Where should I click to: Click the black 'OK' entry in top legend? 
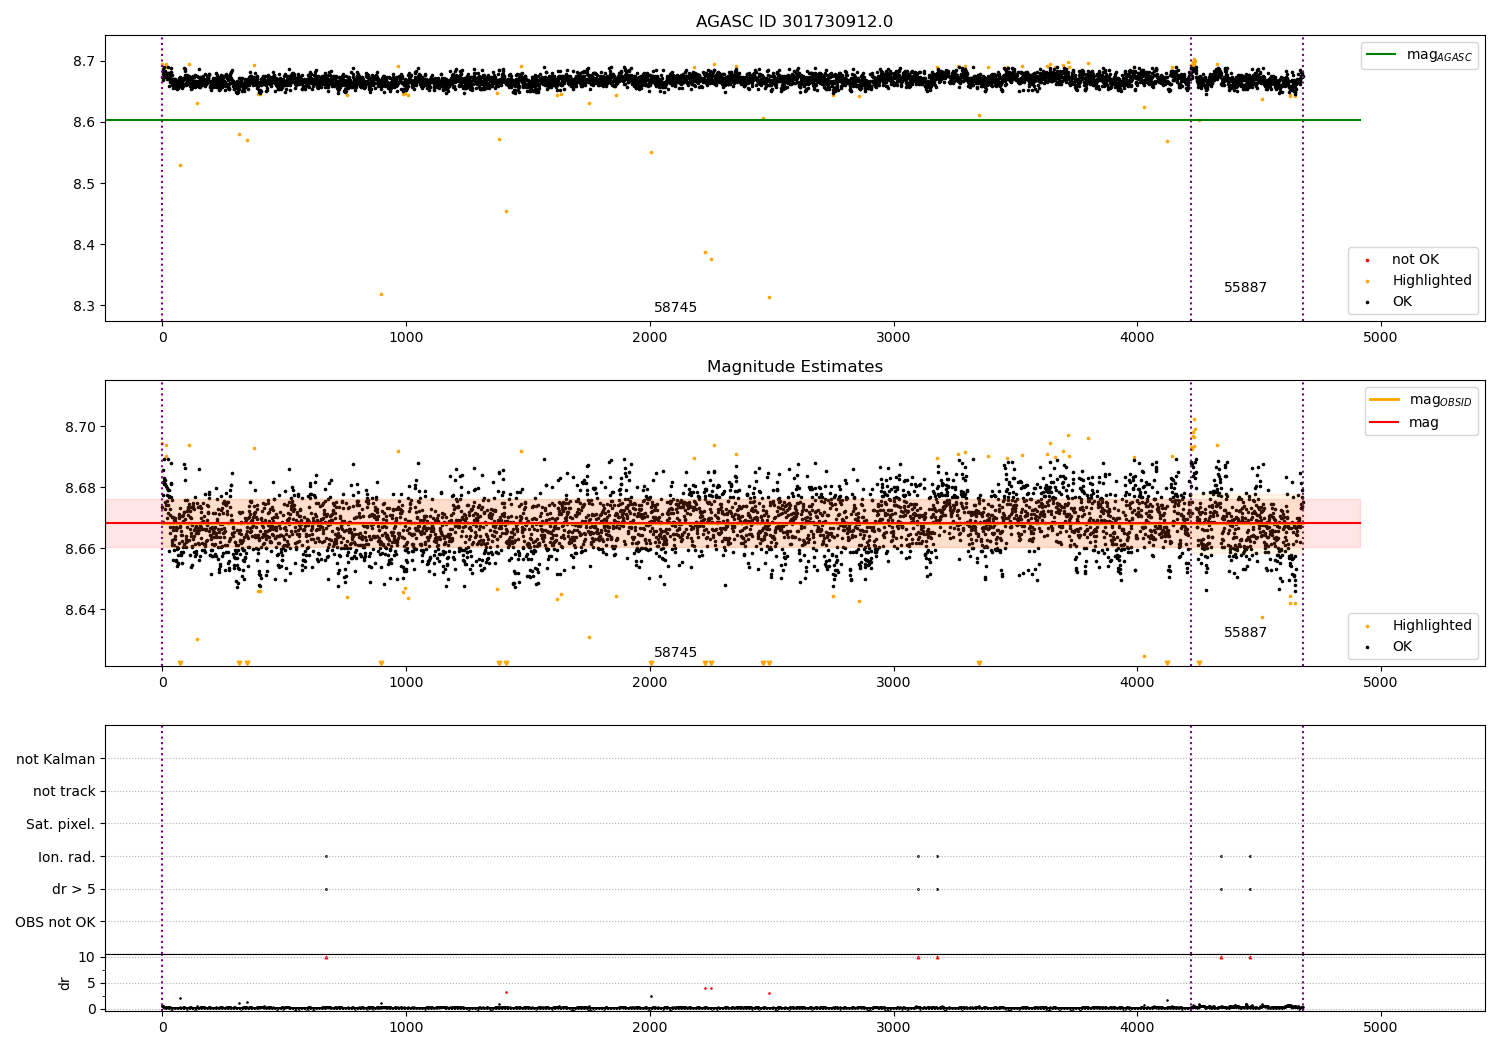point(1402,302)
